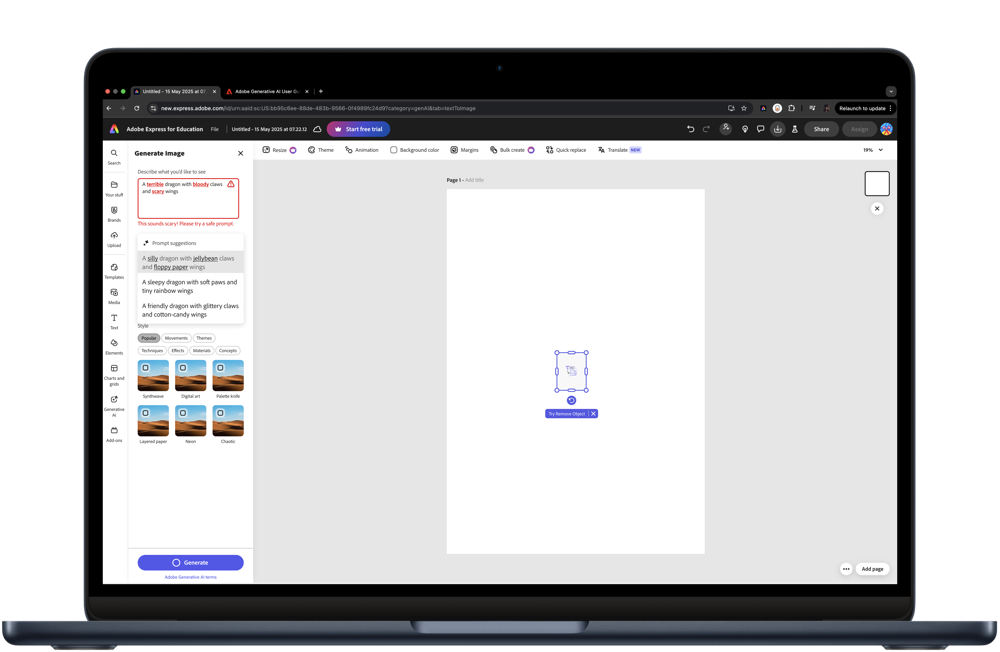
Task: Check the Synthwave style checkbox
Action: point(145,367)
